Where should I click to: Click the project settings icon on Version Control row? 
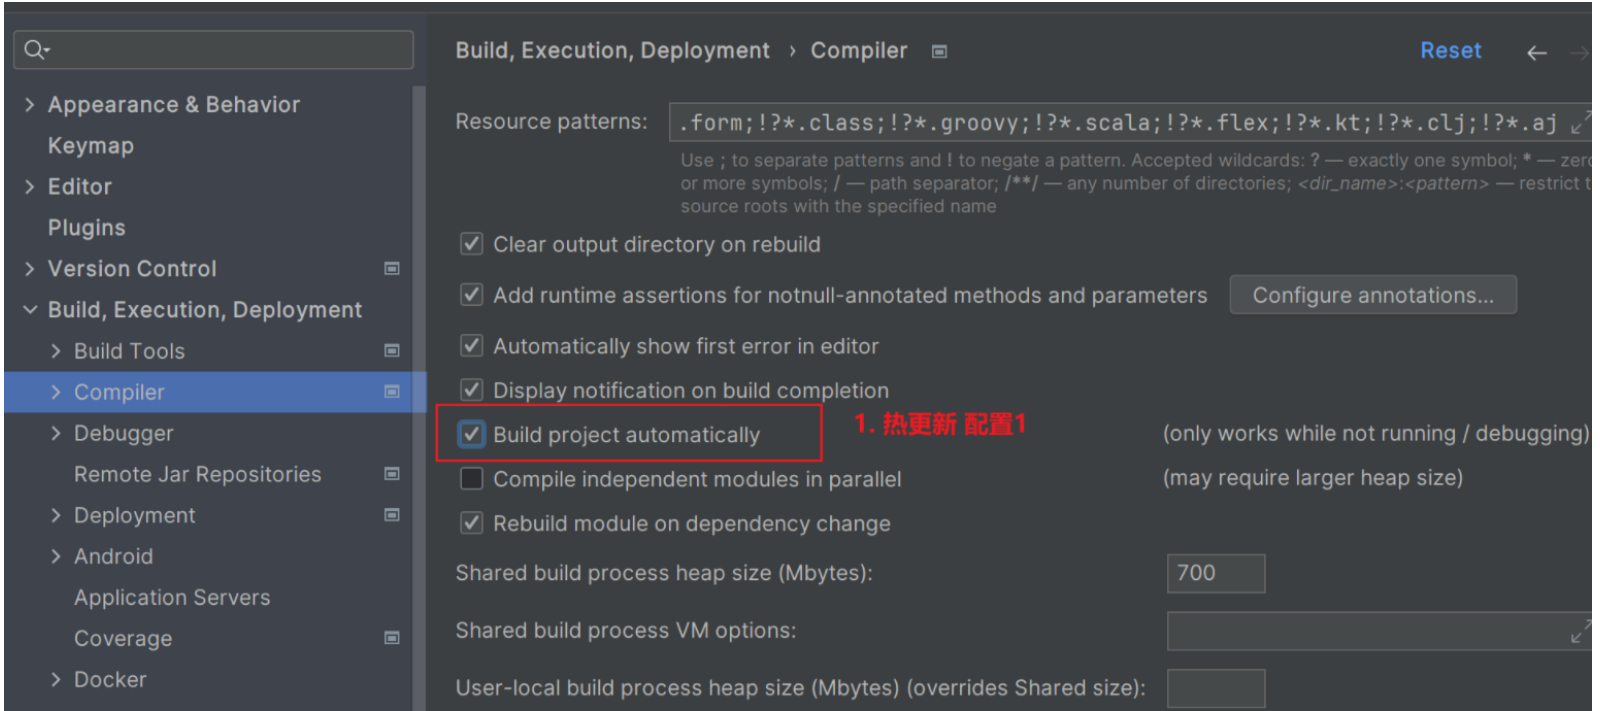tap(392, 268)
